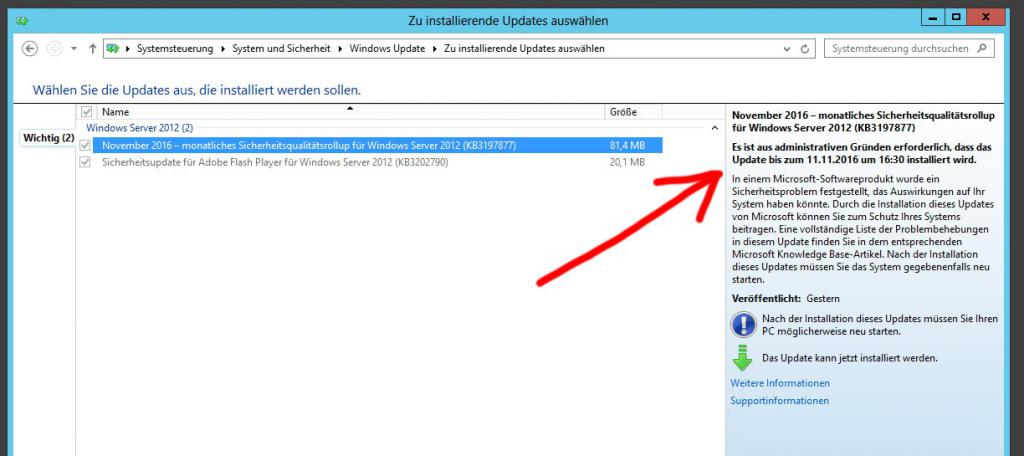Minimize the update window

(x=933, y=18)
